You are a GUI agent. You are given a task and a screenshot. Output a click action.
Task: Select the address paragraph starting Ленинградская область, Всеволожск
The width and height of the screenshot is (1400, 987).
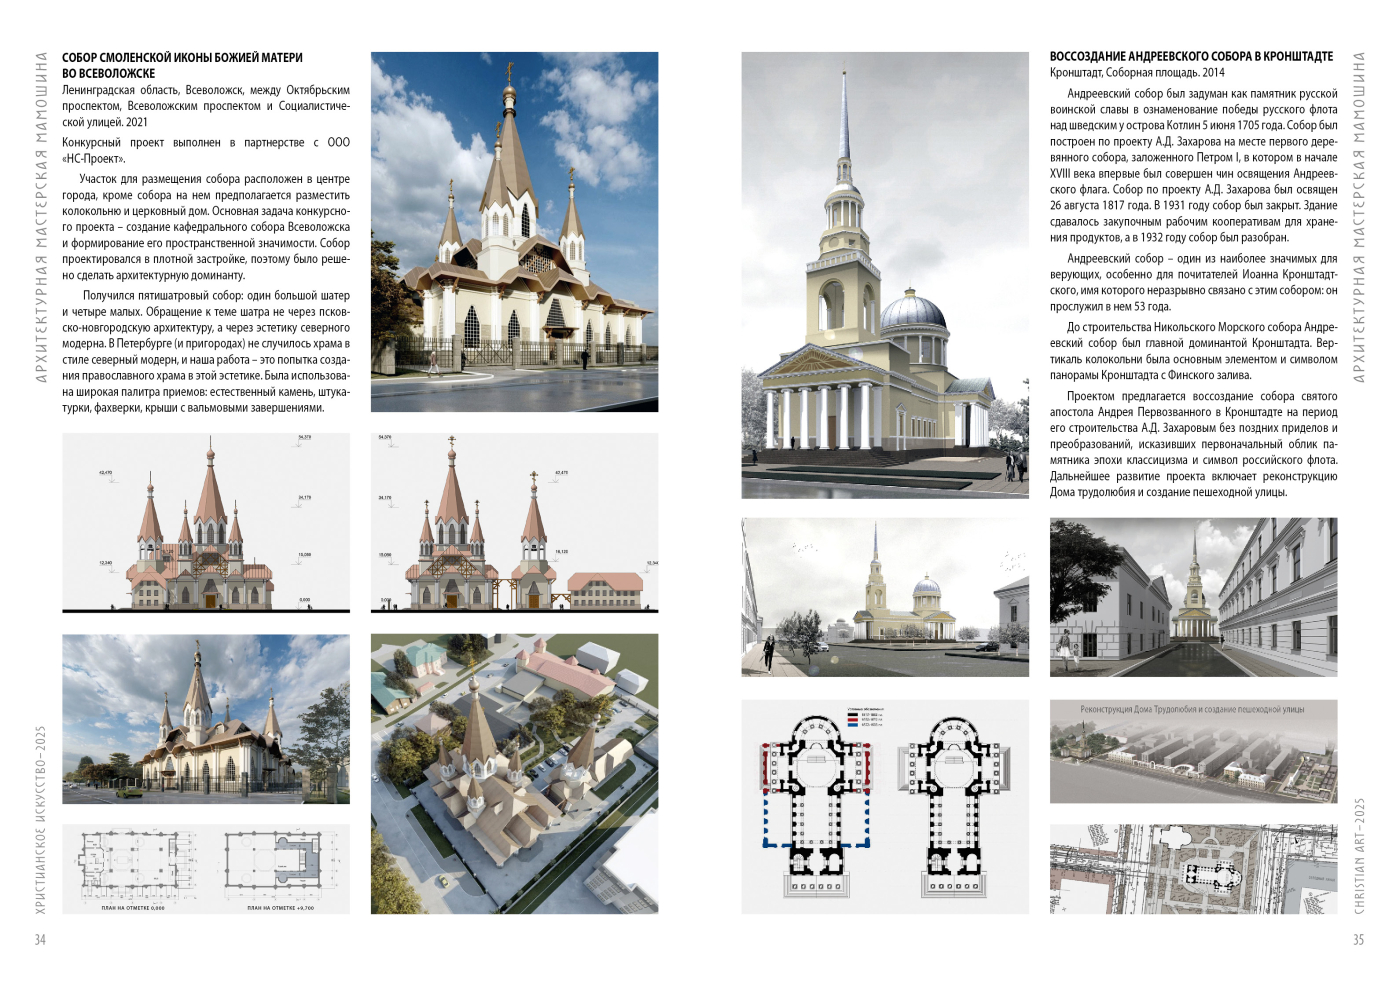(206, 106)
